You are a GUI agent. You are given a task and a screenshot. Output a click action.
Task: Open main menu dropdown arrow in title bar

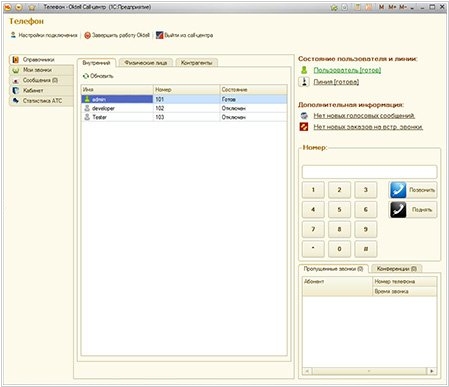point(19,7)
